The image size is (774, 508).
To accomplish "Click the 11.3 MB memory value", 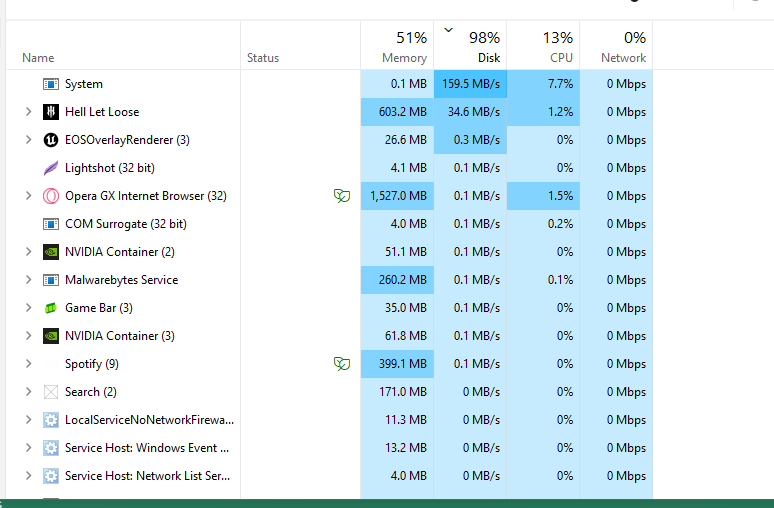I will (x=406, y=420).
